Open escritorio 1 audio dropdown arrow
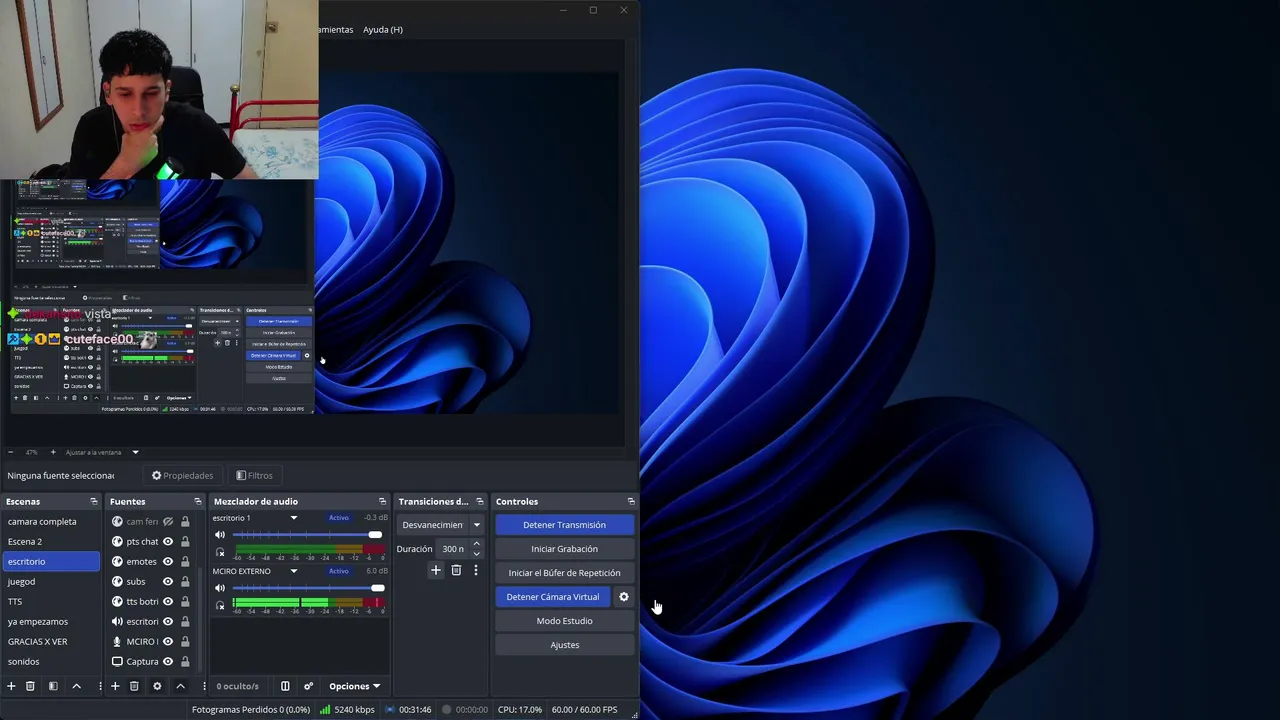Viewport: 1280px width, 720px height. tap(293, 518)
